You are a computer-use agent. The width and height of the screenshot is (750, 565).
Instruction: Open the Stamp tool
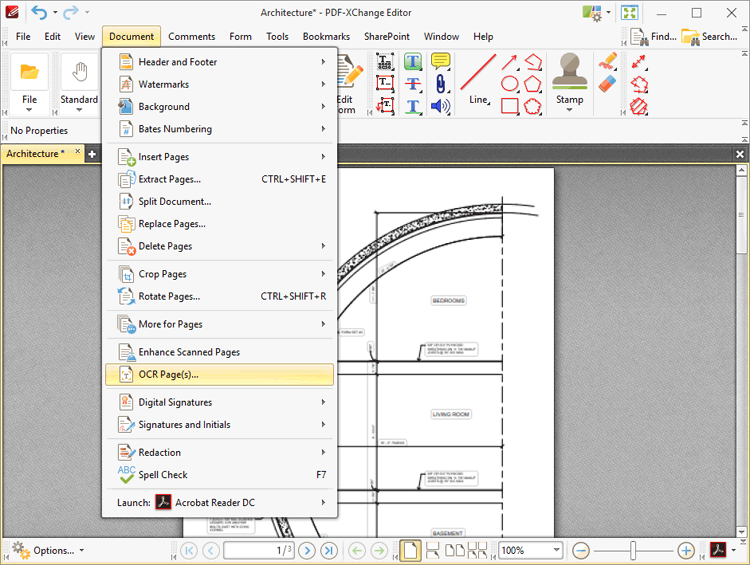coord(569,82)
